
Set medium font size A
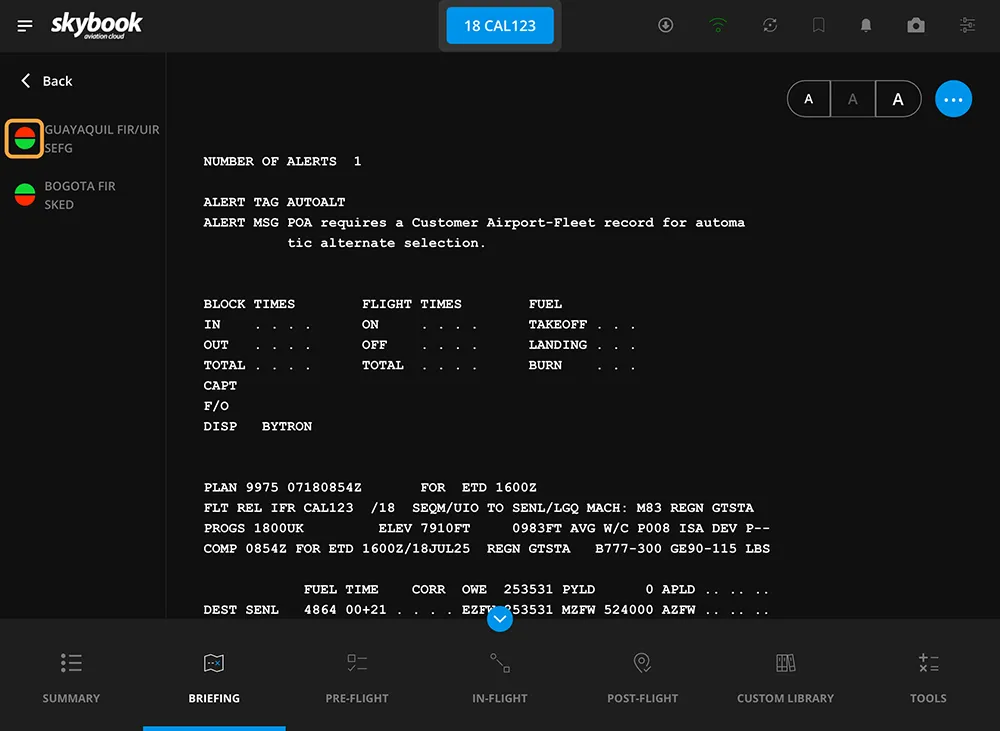coord(853,99)
